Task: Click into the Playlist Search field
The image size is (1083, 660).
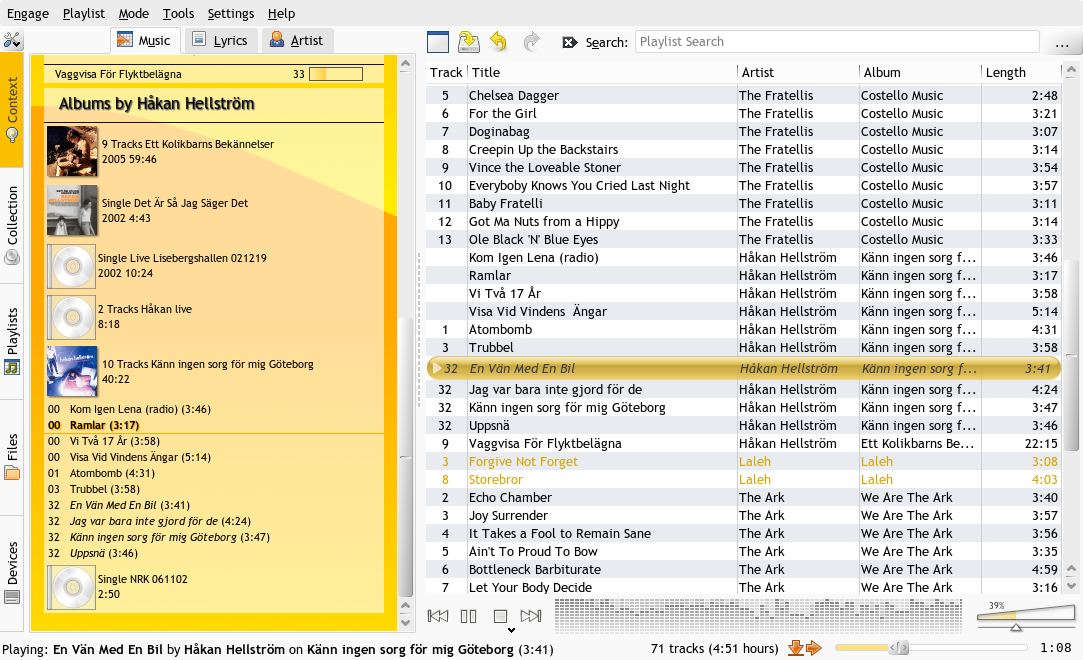Action: coord(837,41)
